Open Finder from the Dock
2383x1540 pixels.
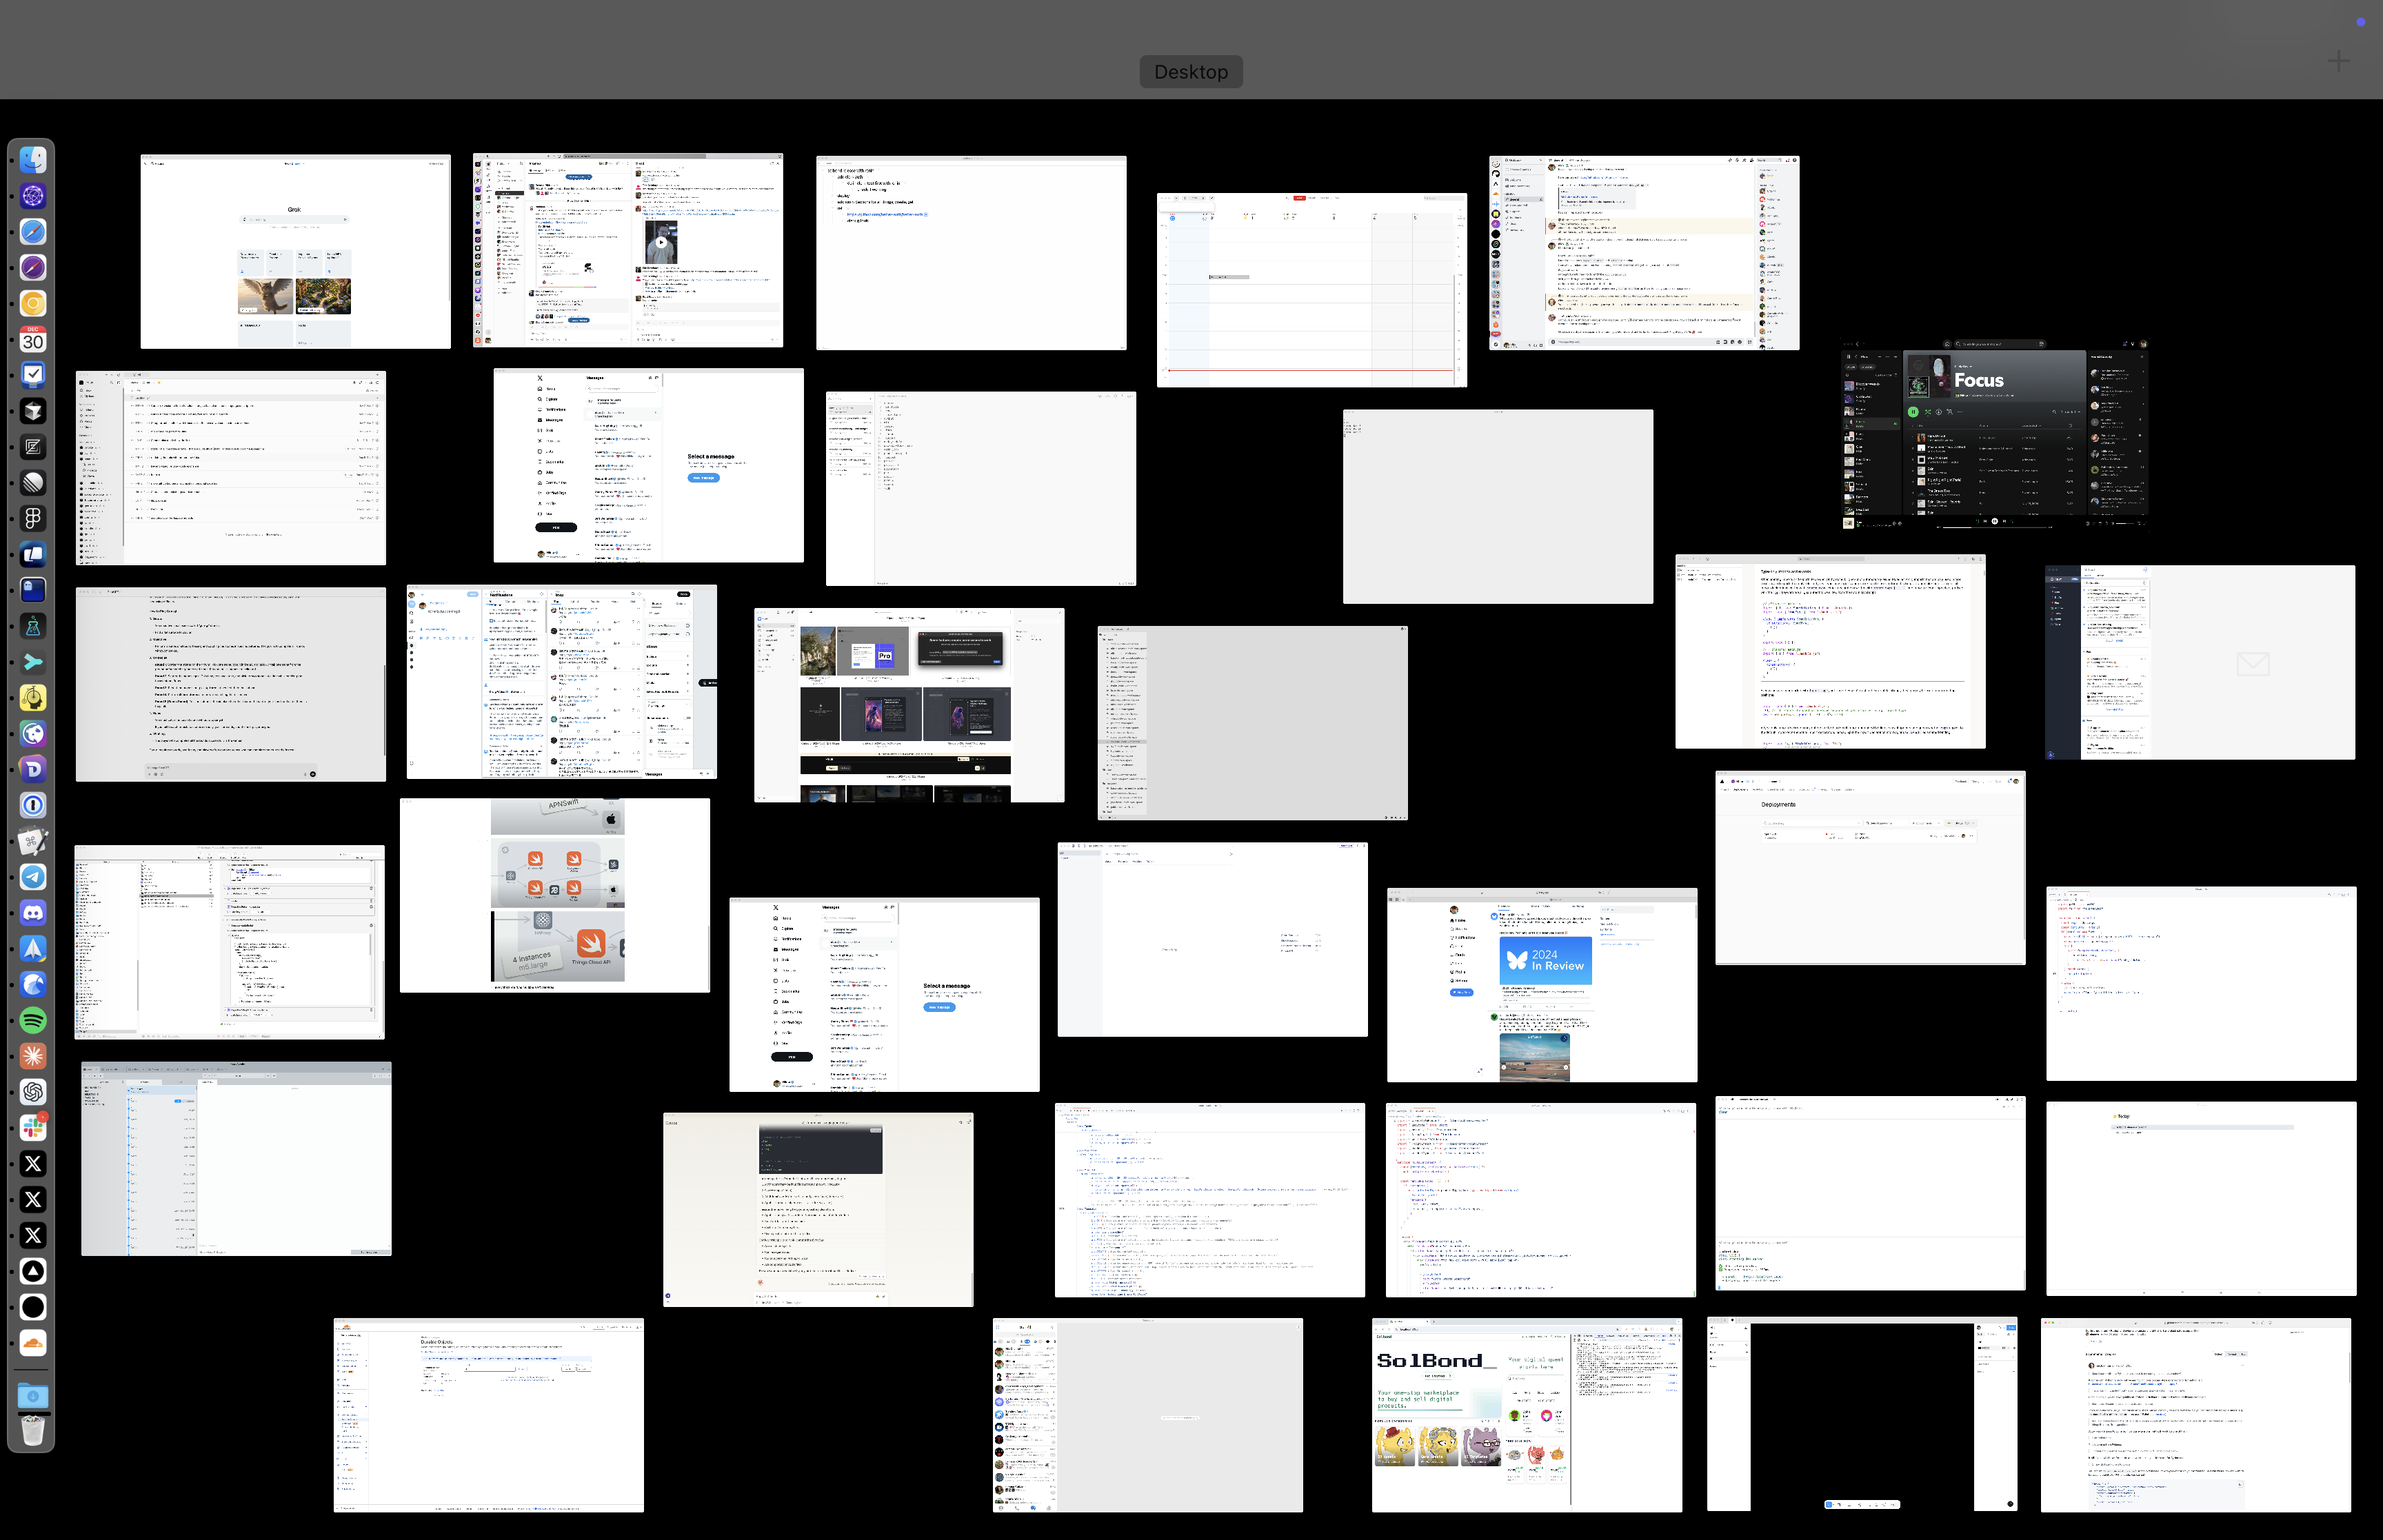point(33,160)
